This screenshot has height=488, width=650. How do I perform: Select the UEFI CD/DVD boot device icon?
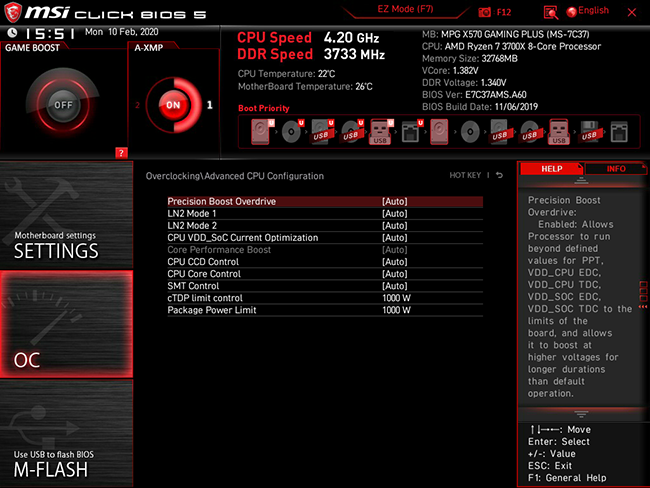tap(292, 132)
